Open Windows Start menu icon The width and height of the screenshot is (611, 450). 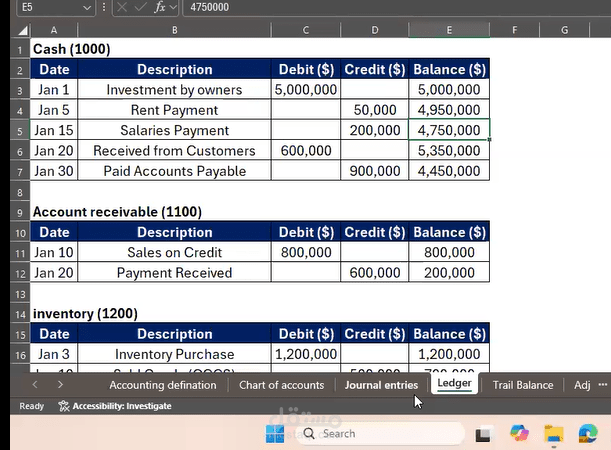tap(275, 434)
